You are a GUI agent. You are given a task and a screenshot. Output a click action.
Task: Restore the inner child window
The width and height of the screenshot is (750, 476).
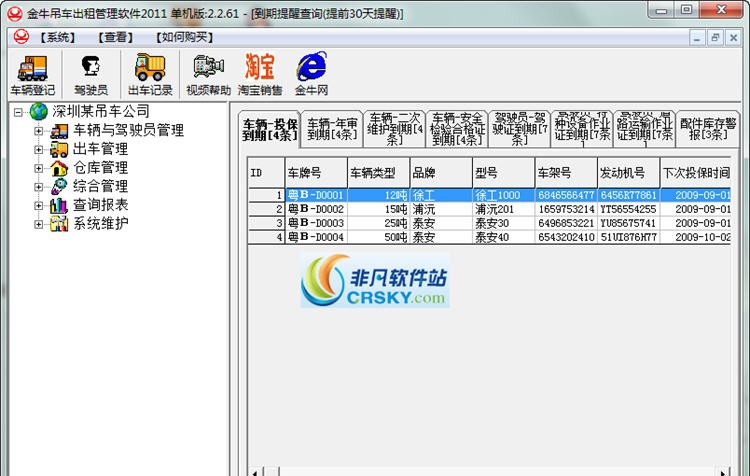click(x=715, y=37)
